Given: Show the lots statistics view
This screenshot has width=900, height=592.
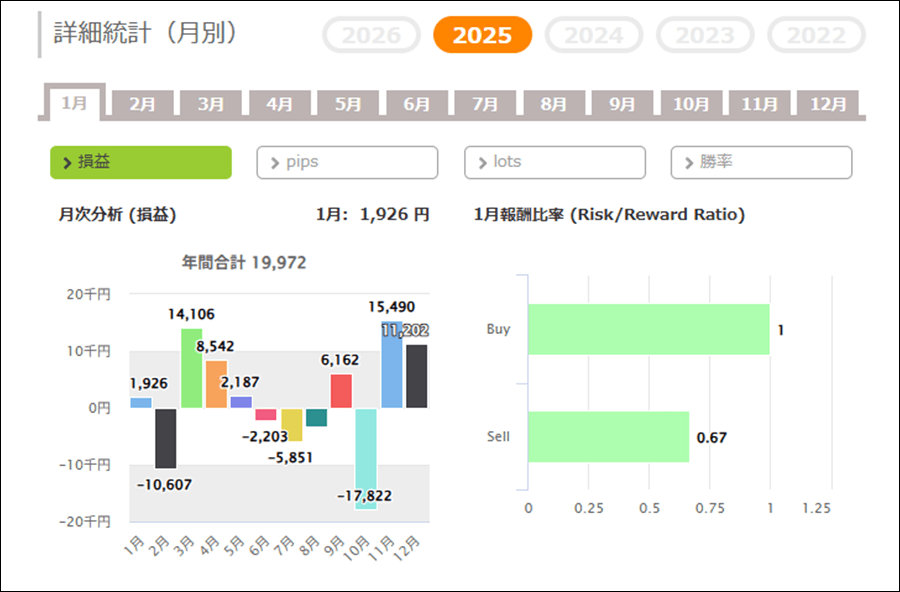Looking at the screenshot, I should 555,162.
